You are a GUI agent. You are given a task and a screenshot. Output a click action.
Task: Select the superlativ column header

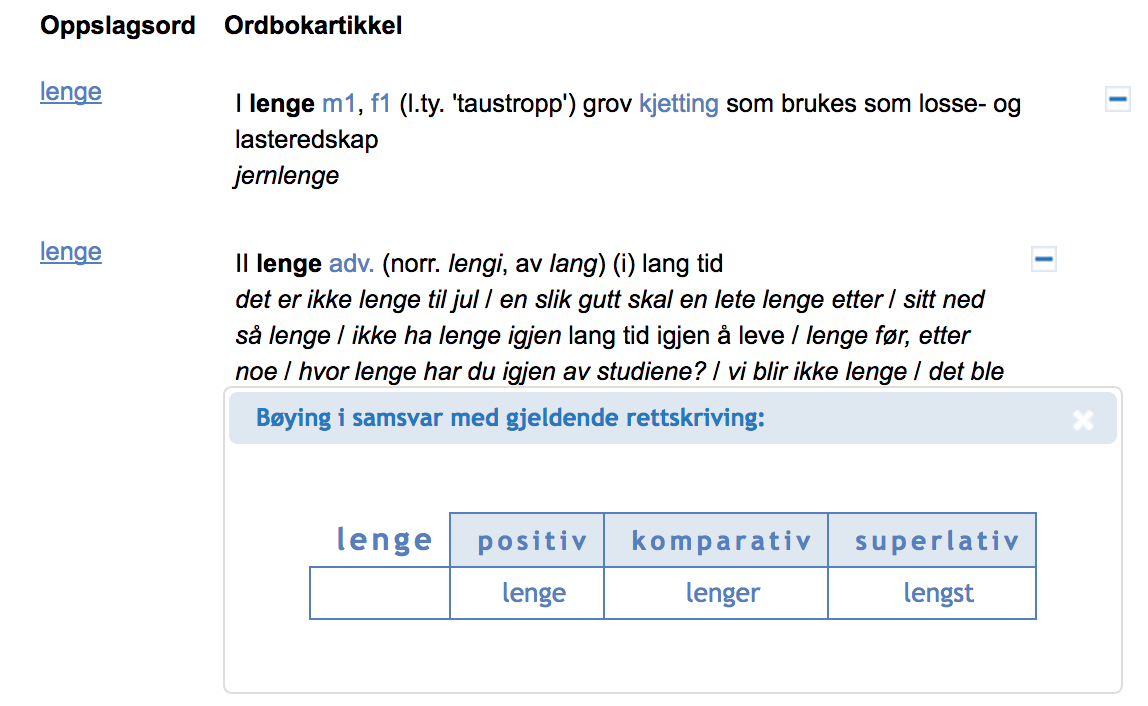click(x=932, y=540)
